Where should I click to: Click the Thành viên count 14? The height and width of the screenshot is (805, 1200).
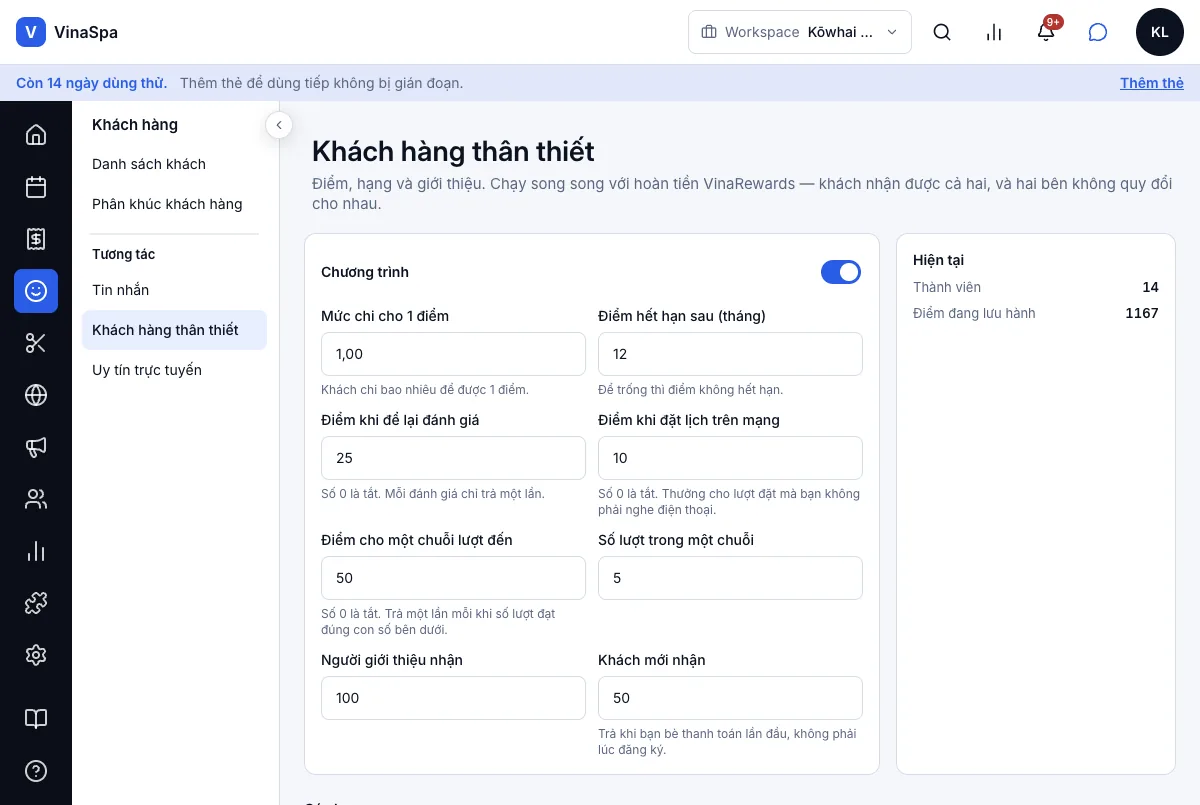[1150, 287]
